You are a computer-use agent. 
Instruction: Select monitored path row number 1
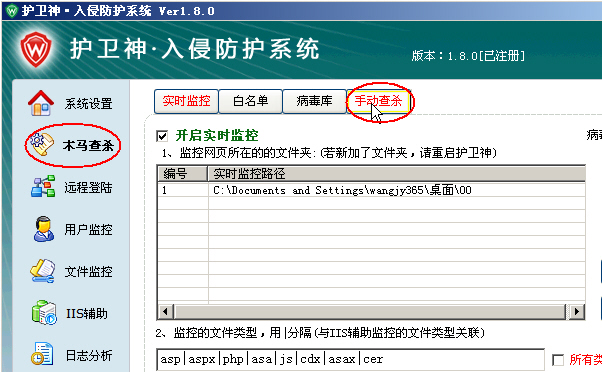tap(371, 190)
